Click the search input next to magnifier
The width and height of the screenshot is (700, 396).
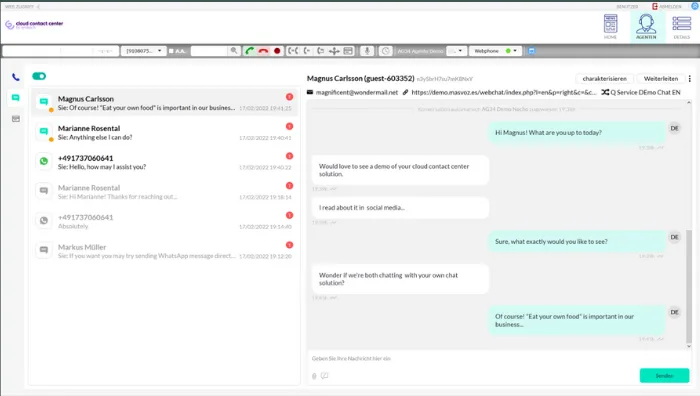209,51
